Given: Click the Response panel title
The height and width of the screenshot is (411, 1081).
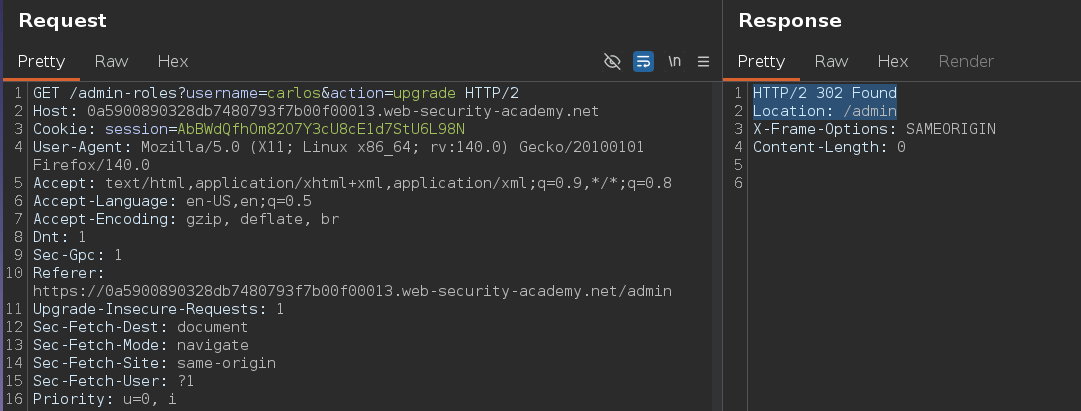Looking at the screenshot, I should pyautogui.click(x=789, y=21).
